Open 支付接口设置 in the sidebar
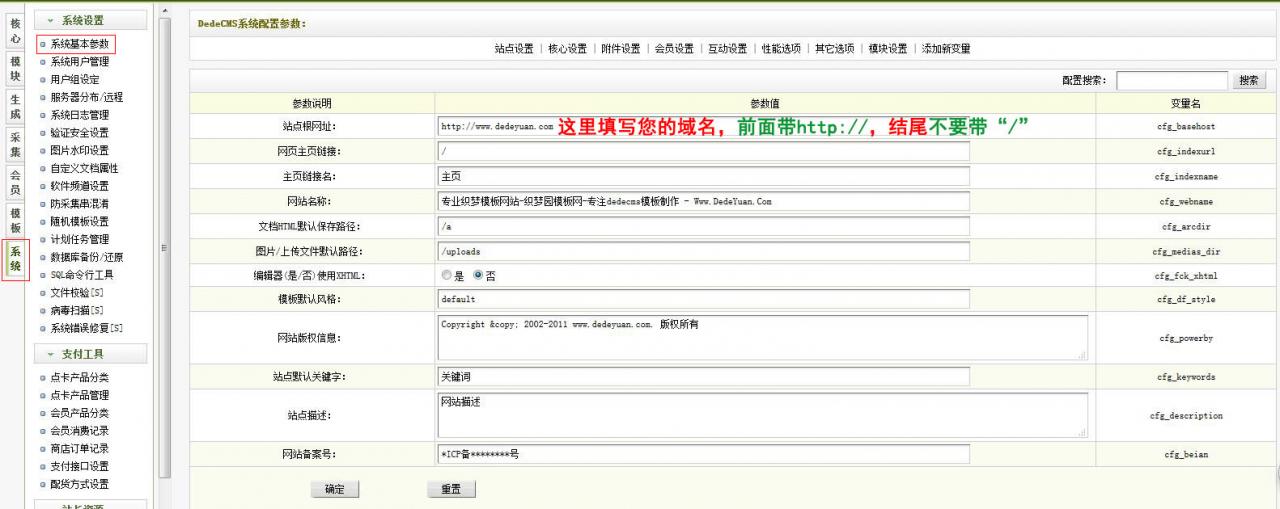This screenshot has width=1280, height=509. (x=80, y=467)
